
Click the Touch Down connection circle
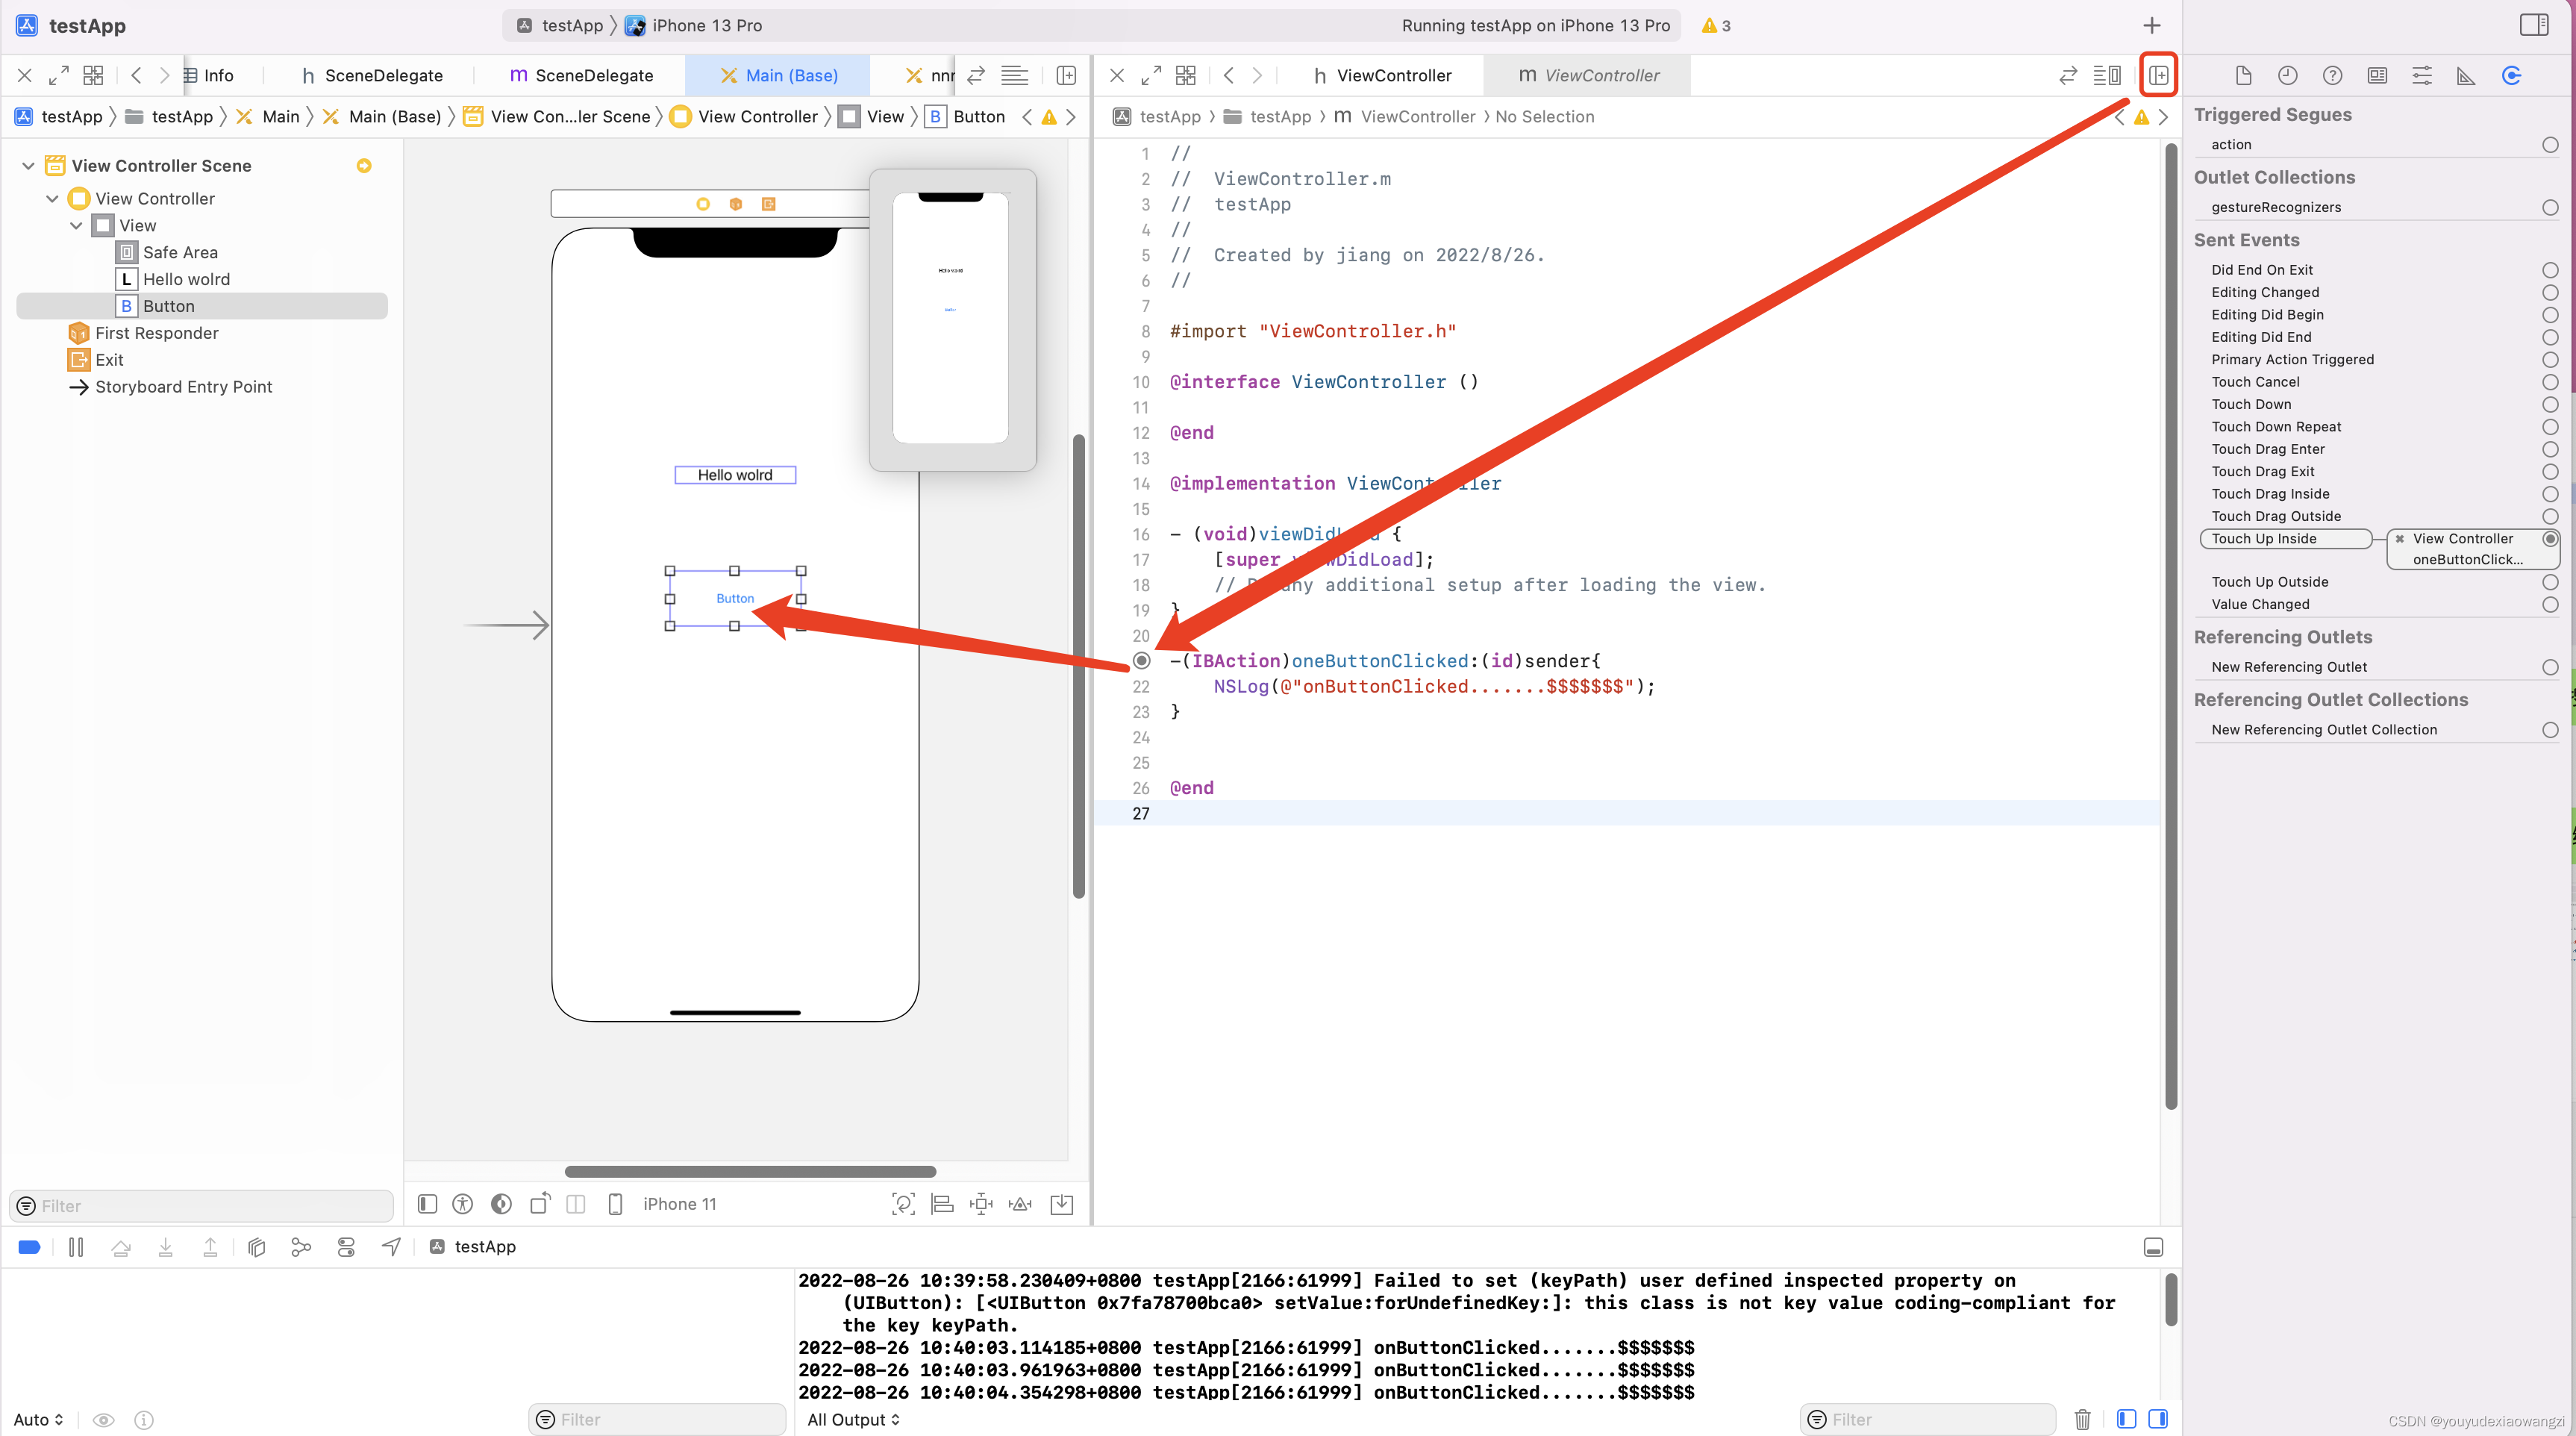pos(2549,405)
